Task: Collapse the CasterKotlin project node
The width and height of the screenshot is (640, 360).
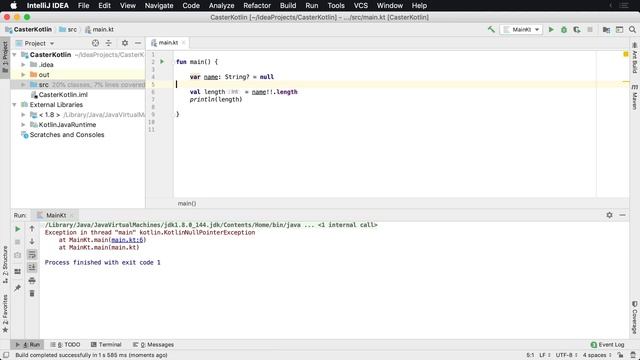Action: coord(14,55)
